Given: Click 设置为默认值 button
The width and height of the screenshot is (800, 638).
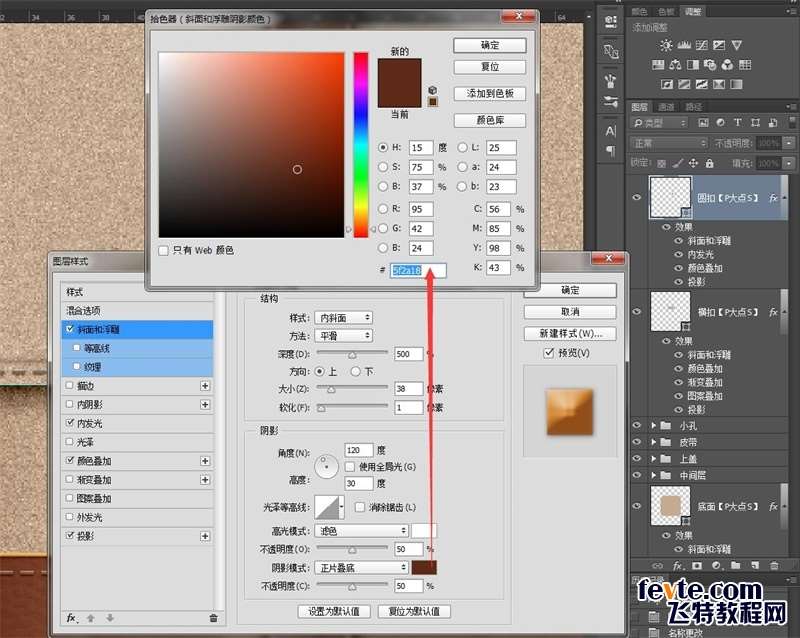Looking at the screenshot, I should 334,611.
